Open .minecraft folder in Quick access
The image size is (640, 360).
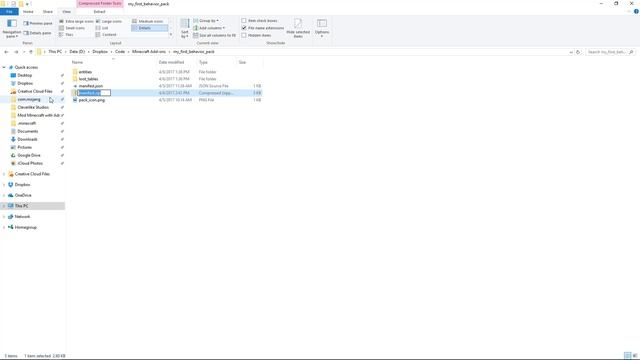(x=27, y=123)
